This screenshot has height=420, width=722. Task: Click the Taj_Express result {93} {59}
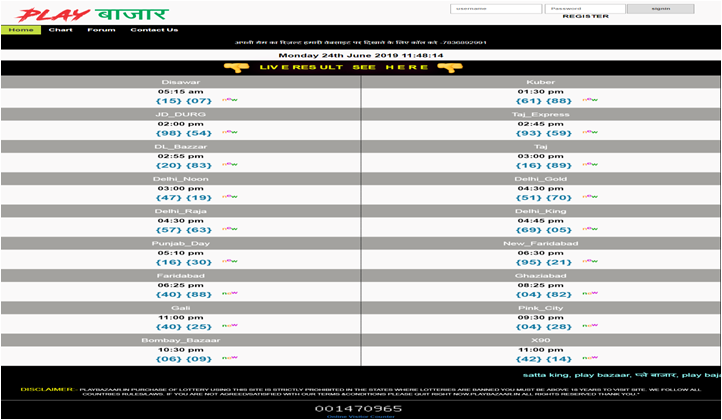click(x=544, y=133)
